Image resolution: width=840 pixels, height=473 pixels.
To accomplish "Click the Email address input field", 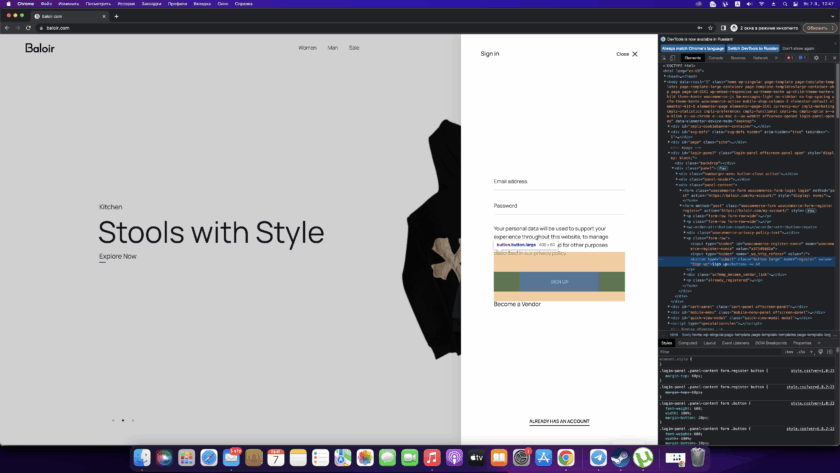I will [x=559, y=183].
